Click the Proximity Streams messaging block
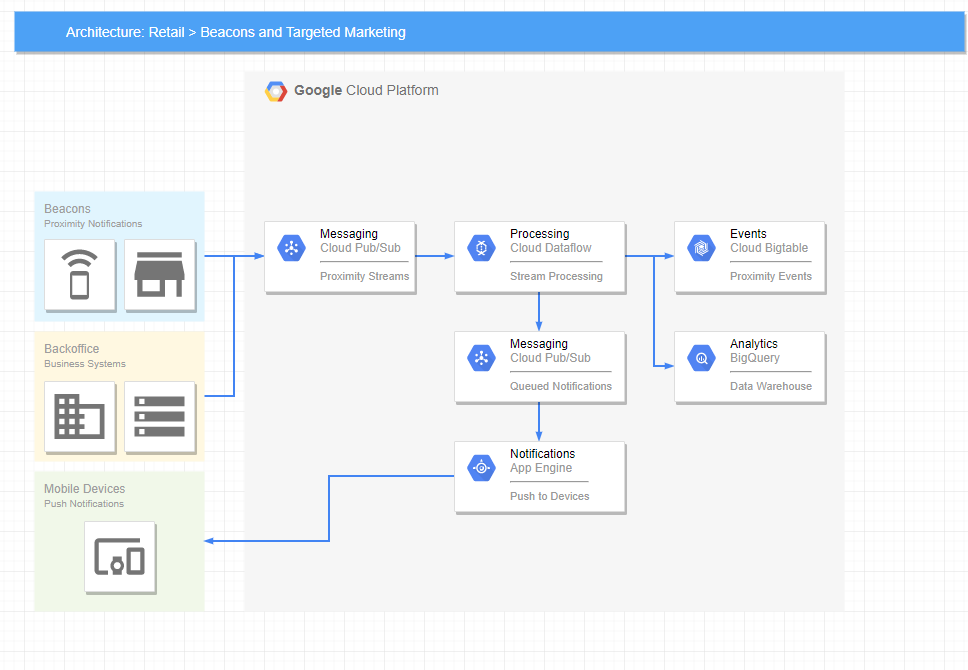This screenshot has width=968, height=670. [340, 257]
